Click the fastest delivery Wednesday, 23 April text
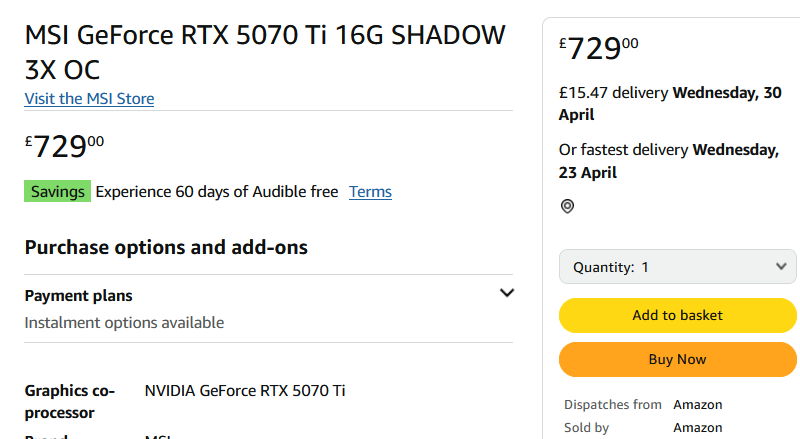800x439 pixels. (668, 161)
